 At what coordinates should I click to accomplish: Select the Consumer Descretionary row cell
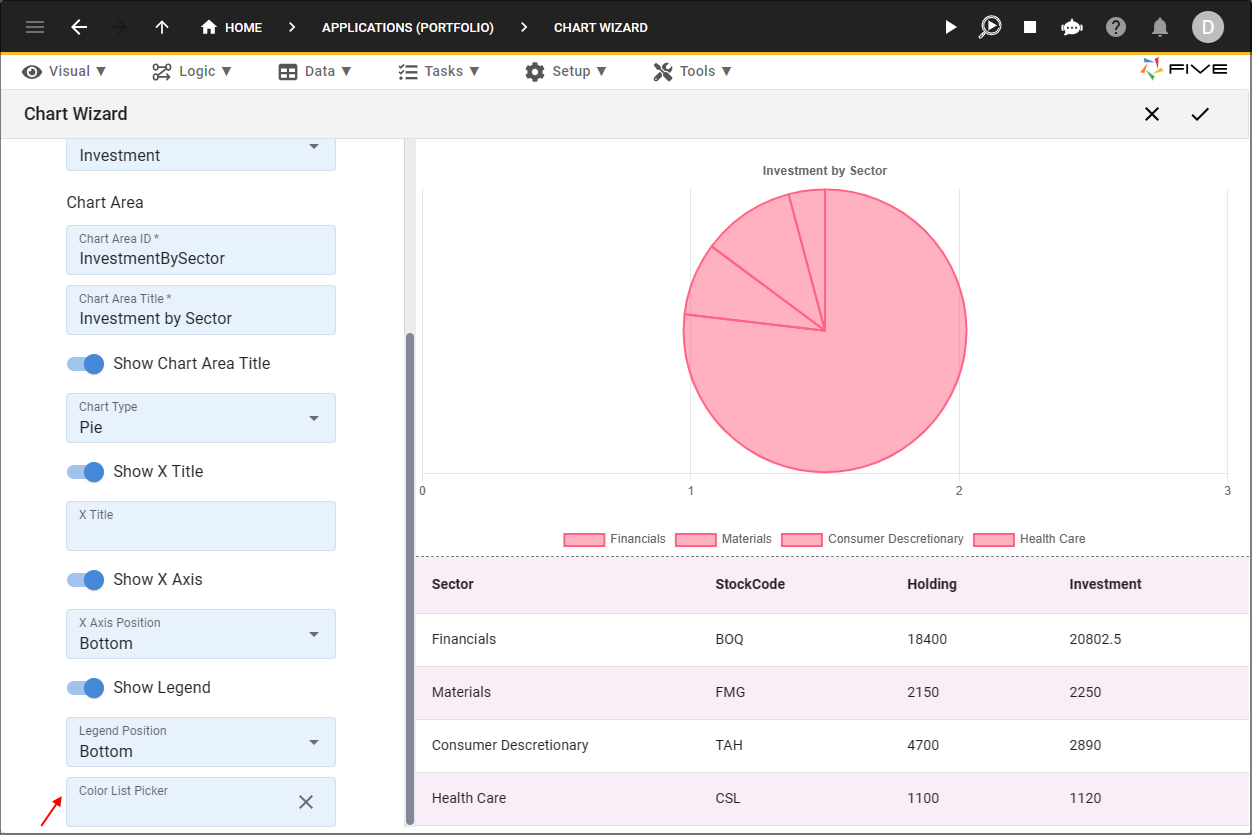pyautogui.click(x=510, y=746)
